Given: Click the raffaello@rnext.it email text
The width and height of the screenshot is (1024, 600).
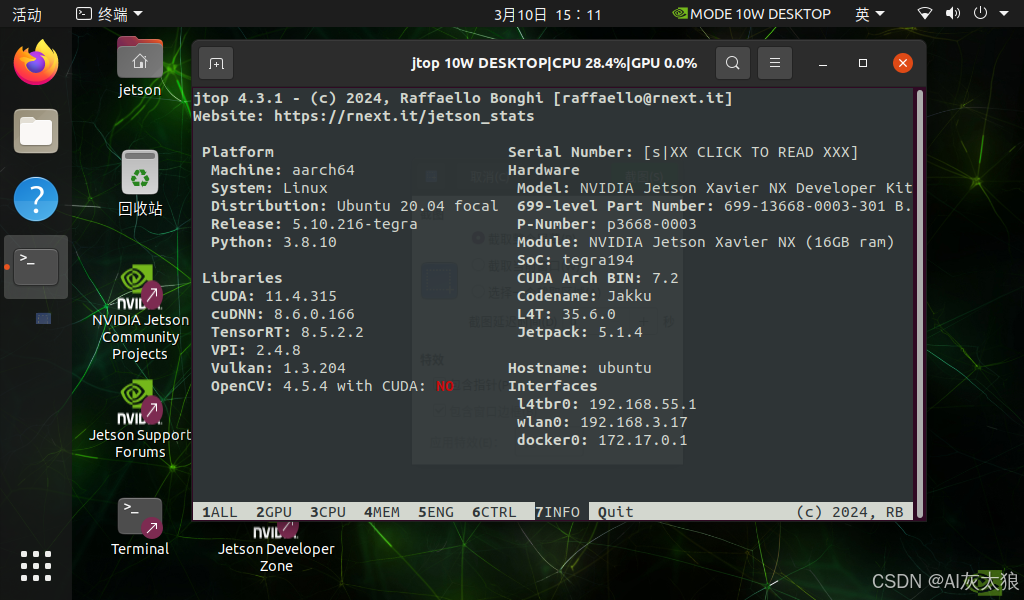Looking at the screenshot, I should (643, 98).
